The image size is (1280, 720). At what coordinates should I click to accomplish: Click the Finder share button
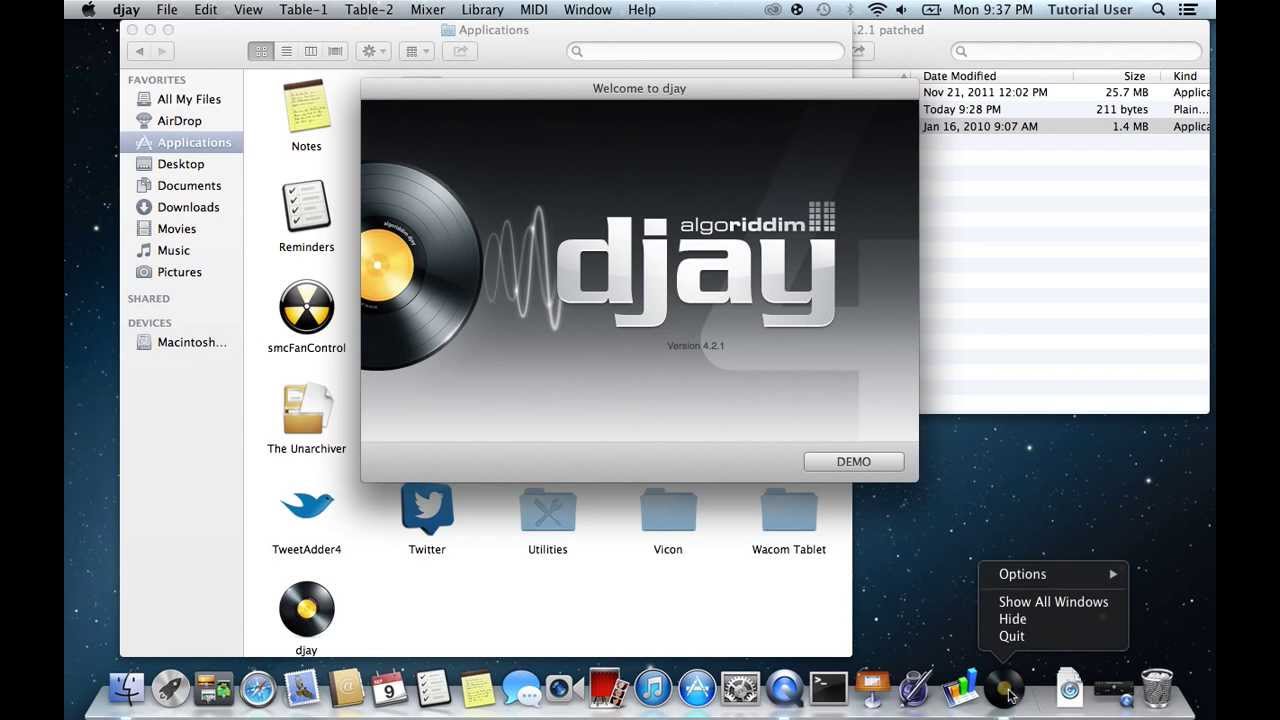(x=460, y=51)
